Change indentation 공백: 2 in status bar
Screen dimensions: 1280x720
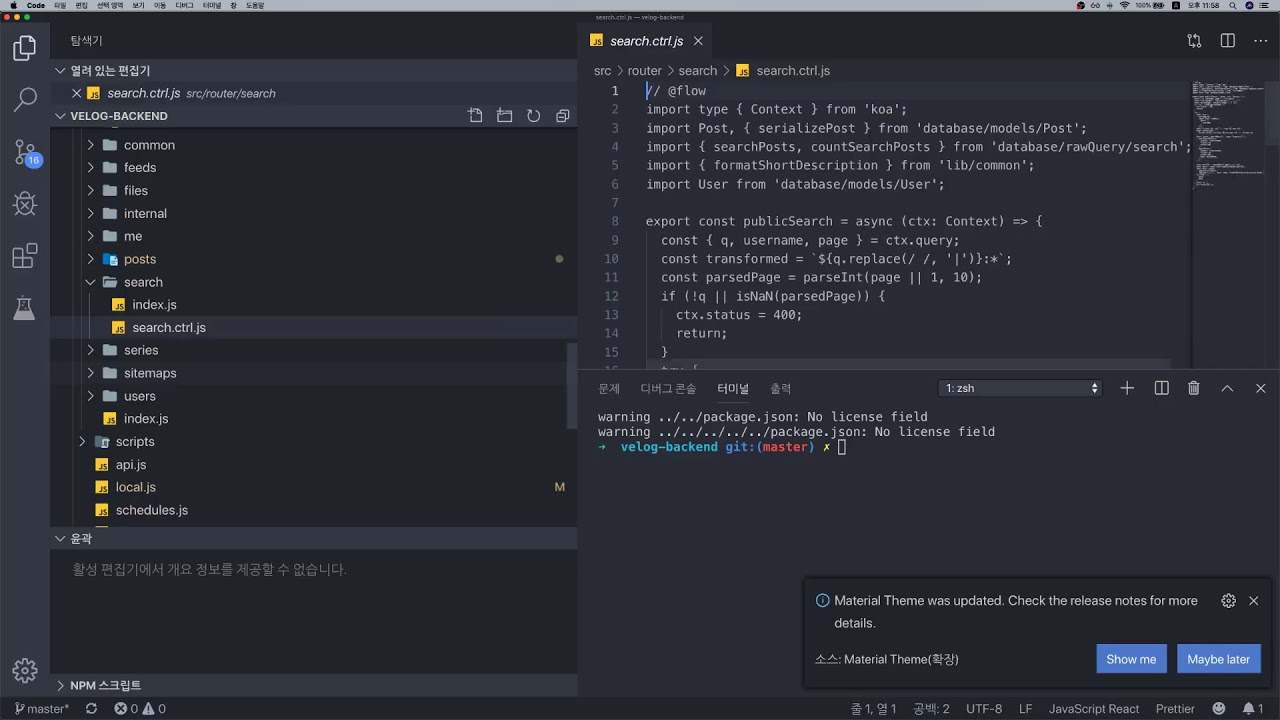click(x=931, y=709)
